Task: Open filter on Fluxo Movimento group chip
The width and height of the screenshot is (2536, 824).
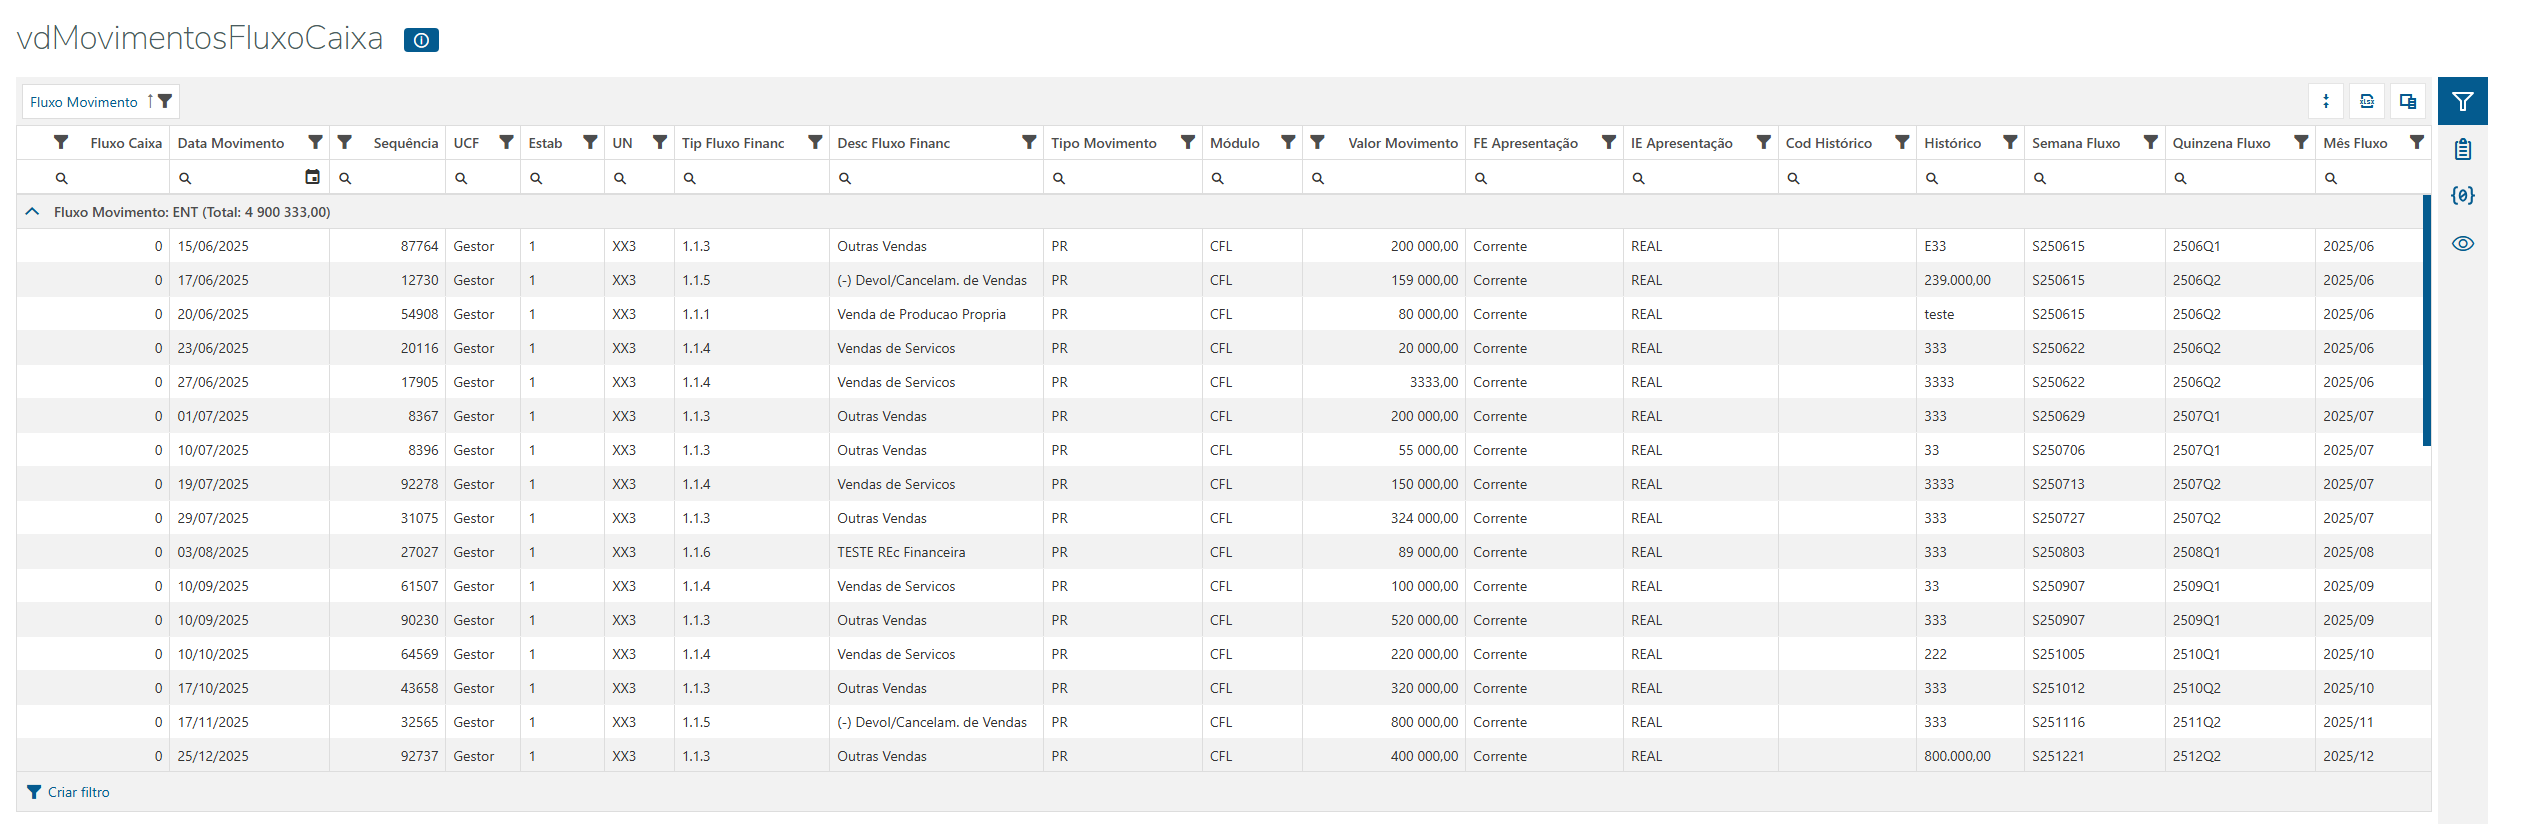Action: tap(166, 101)
